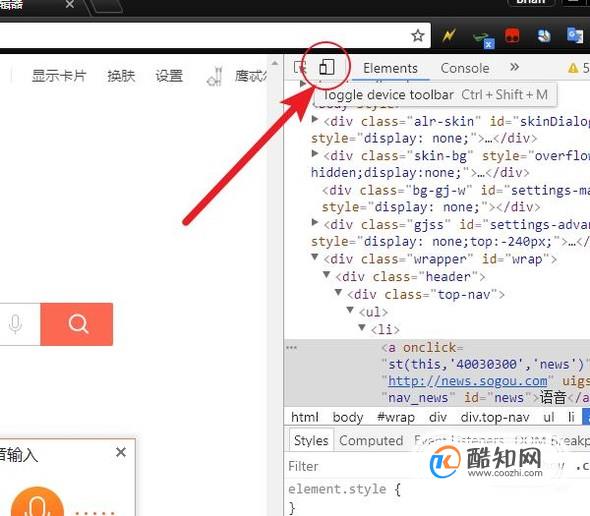Start voice search with microphone icon
This screenshot has width=590, height=516.
(15, 324)
